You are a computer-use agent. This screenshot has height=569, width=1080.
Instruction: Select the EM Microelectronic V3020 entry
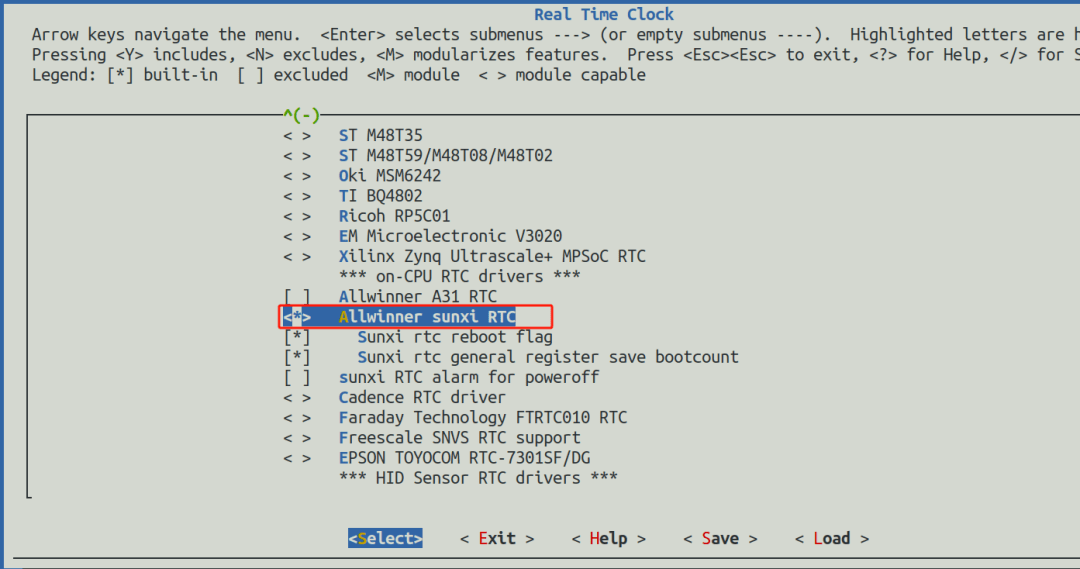click(450, 236)
